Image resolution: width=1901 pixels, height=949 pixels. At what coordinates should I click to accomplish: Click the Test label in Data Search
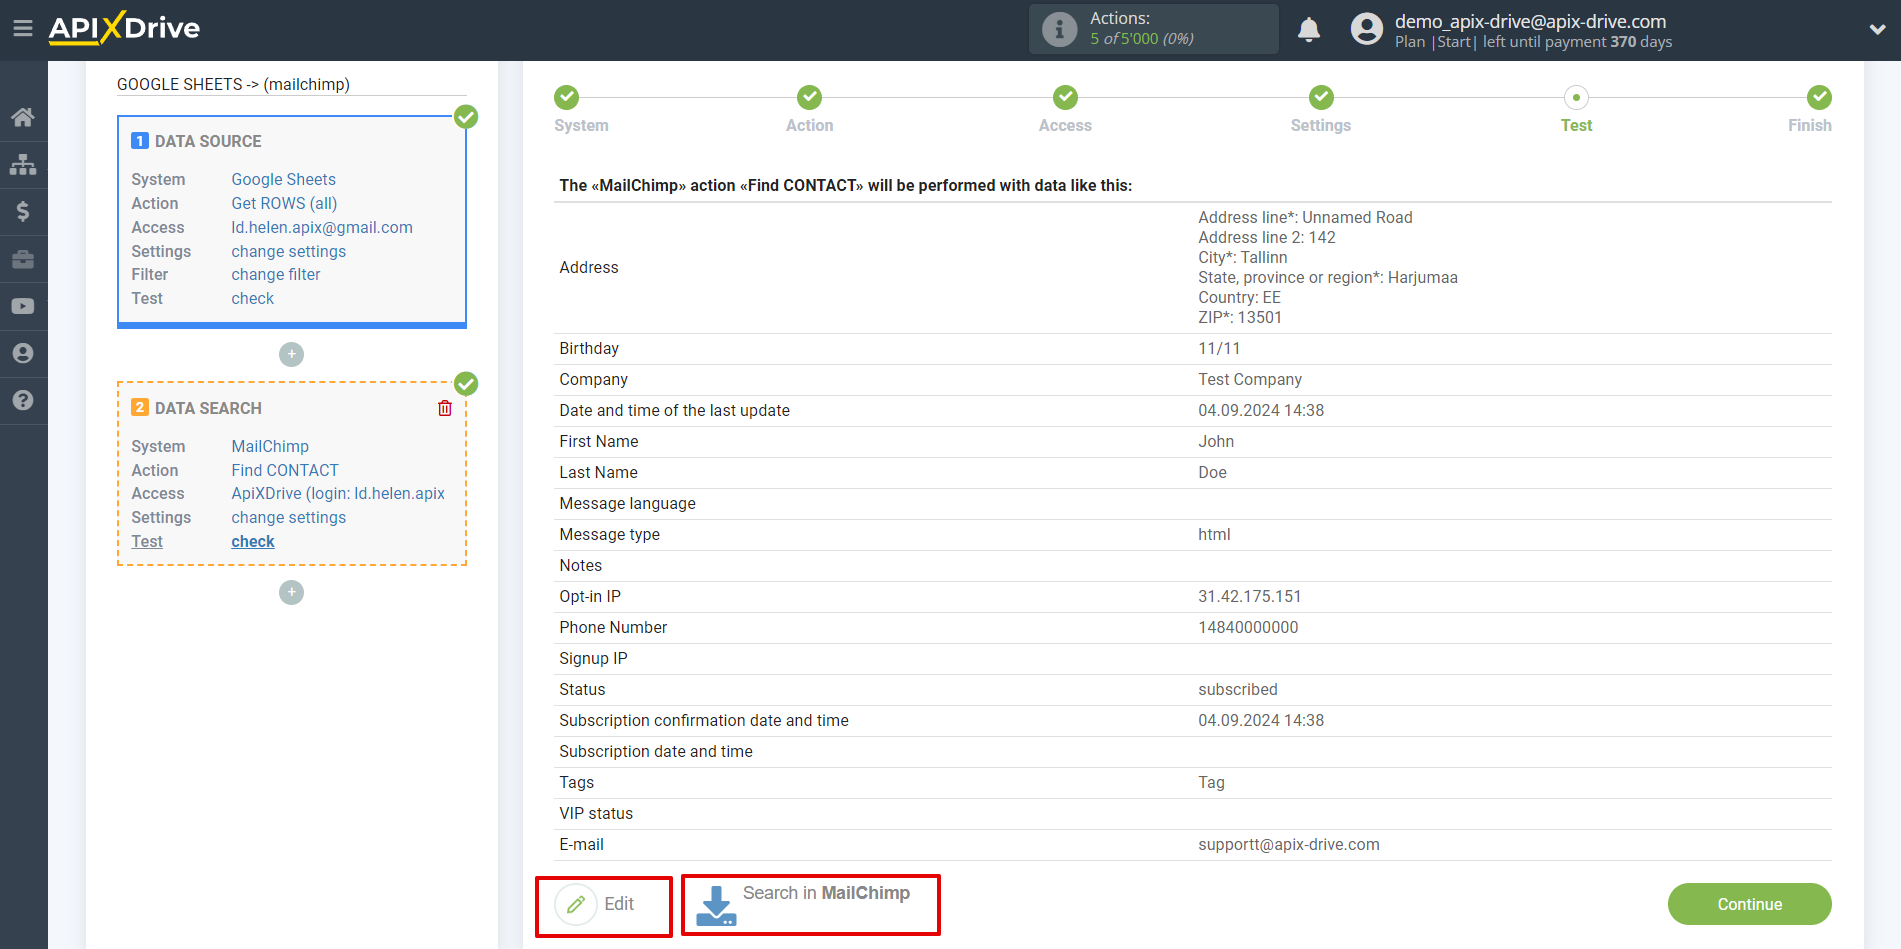[147, 541]
